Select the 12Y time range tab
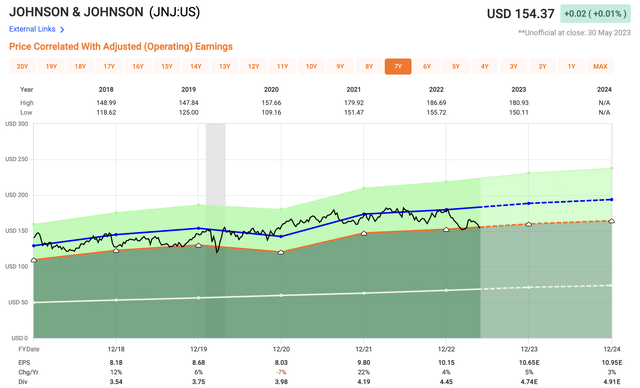Screen dimensions: 640x388 point(253,67)
